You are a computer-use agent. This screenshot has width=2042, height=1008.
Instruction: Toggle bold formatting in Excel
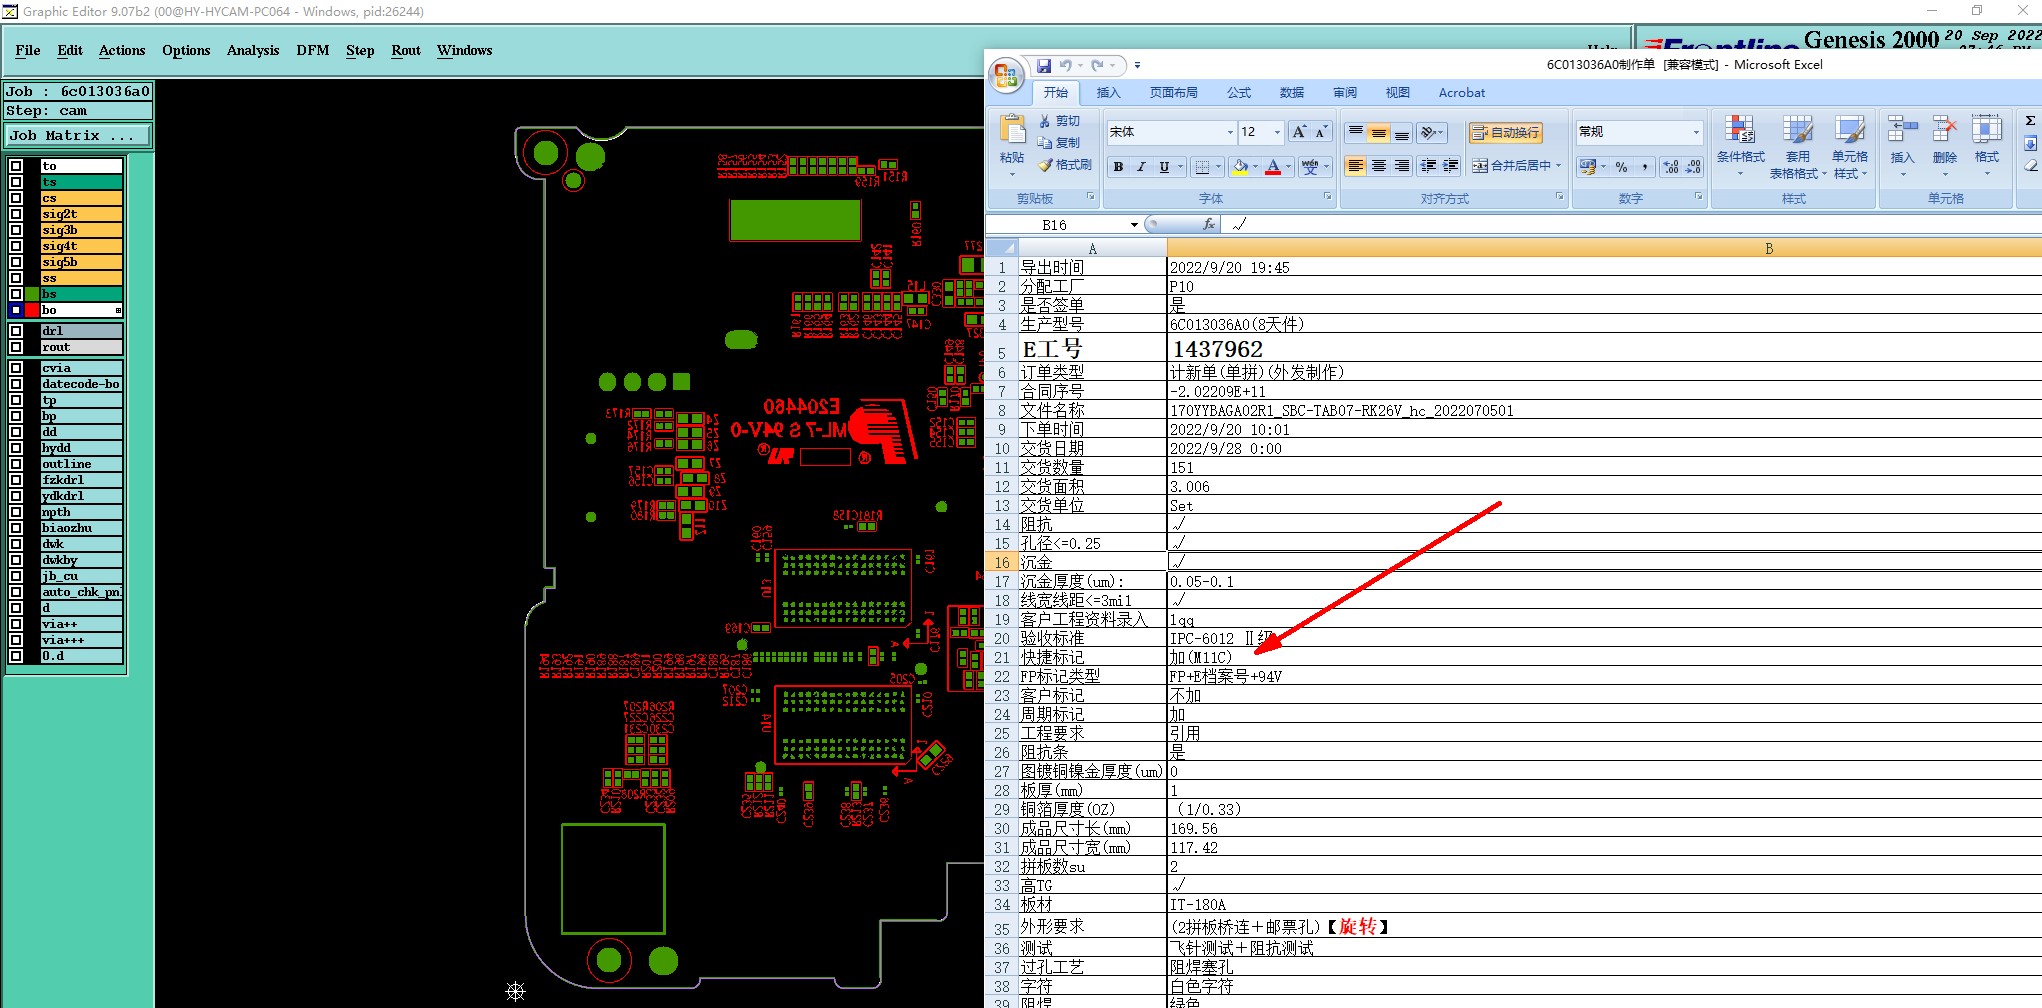pos(1118,167)
